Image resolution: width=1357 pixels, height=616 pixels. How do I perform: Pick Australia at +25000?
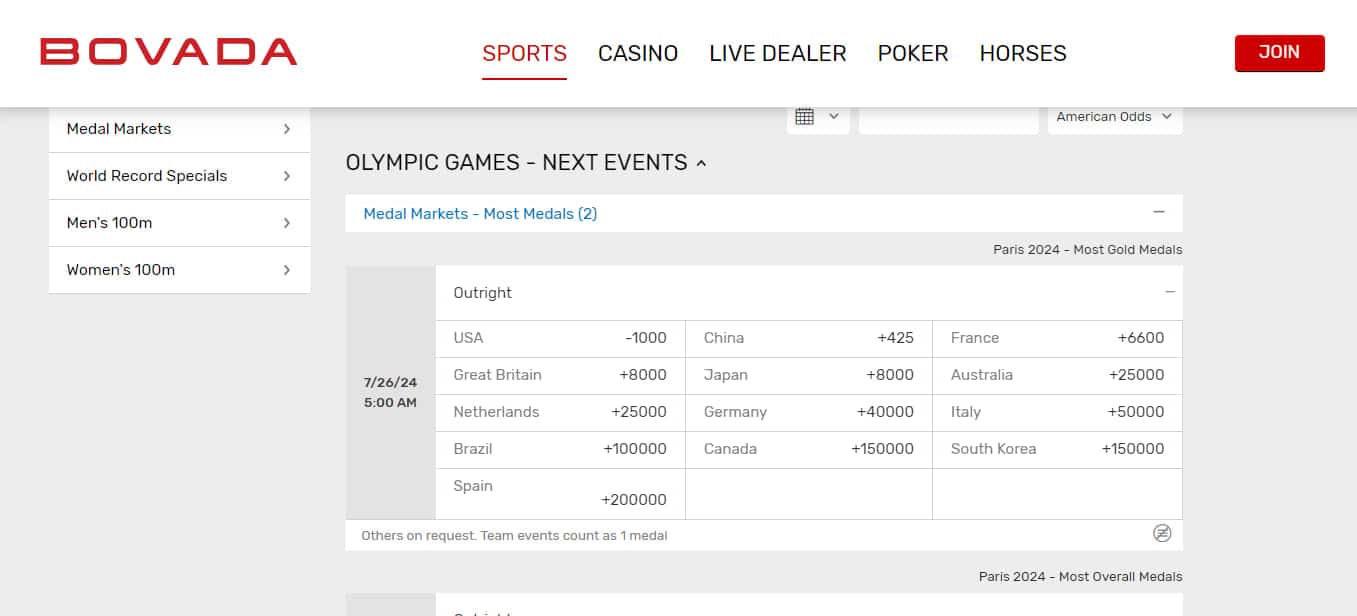[x=1057, y=375]
